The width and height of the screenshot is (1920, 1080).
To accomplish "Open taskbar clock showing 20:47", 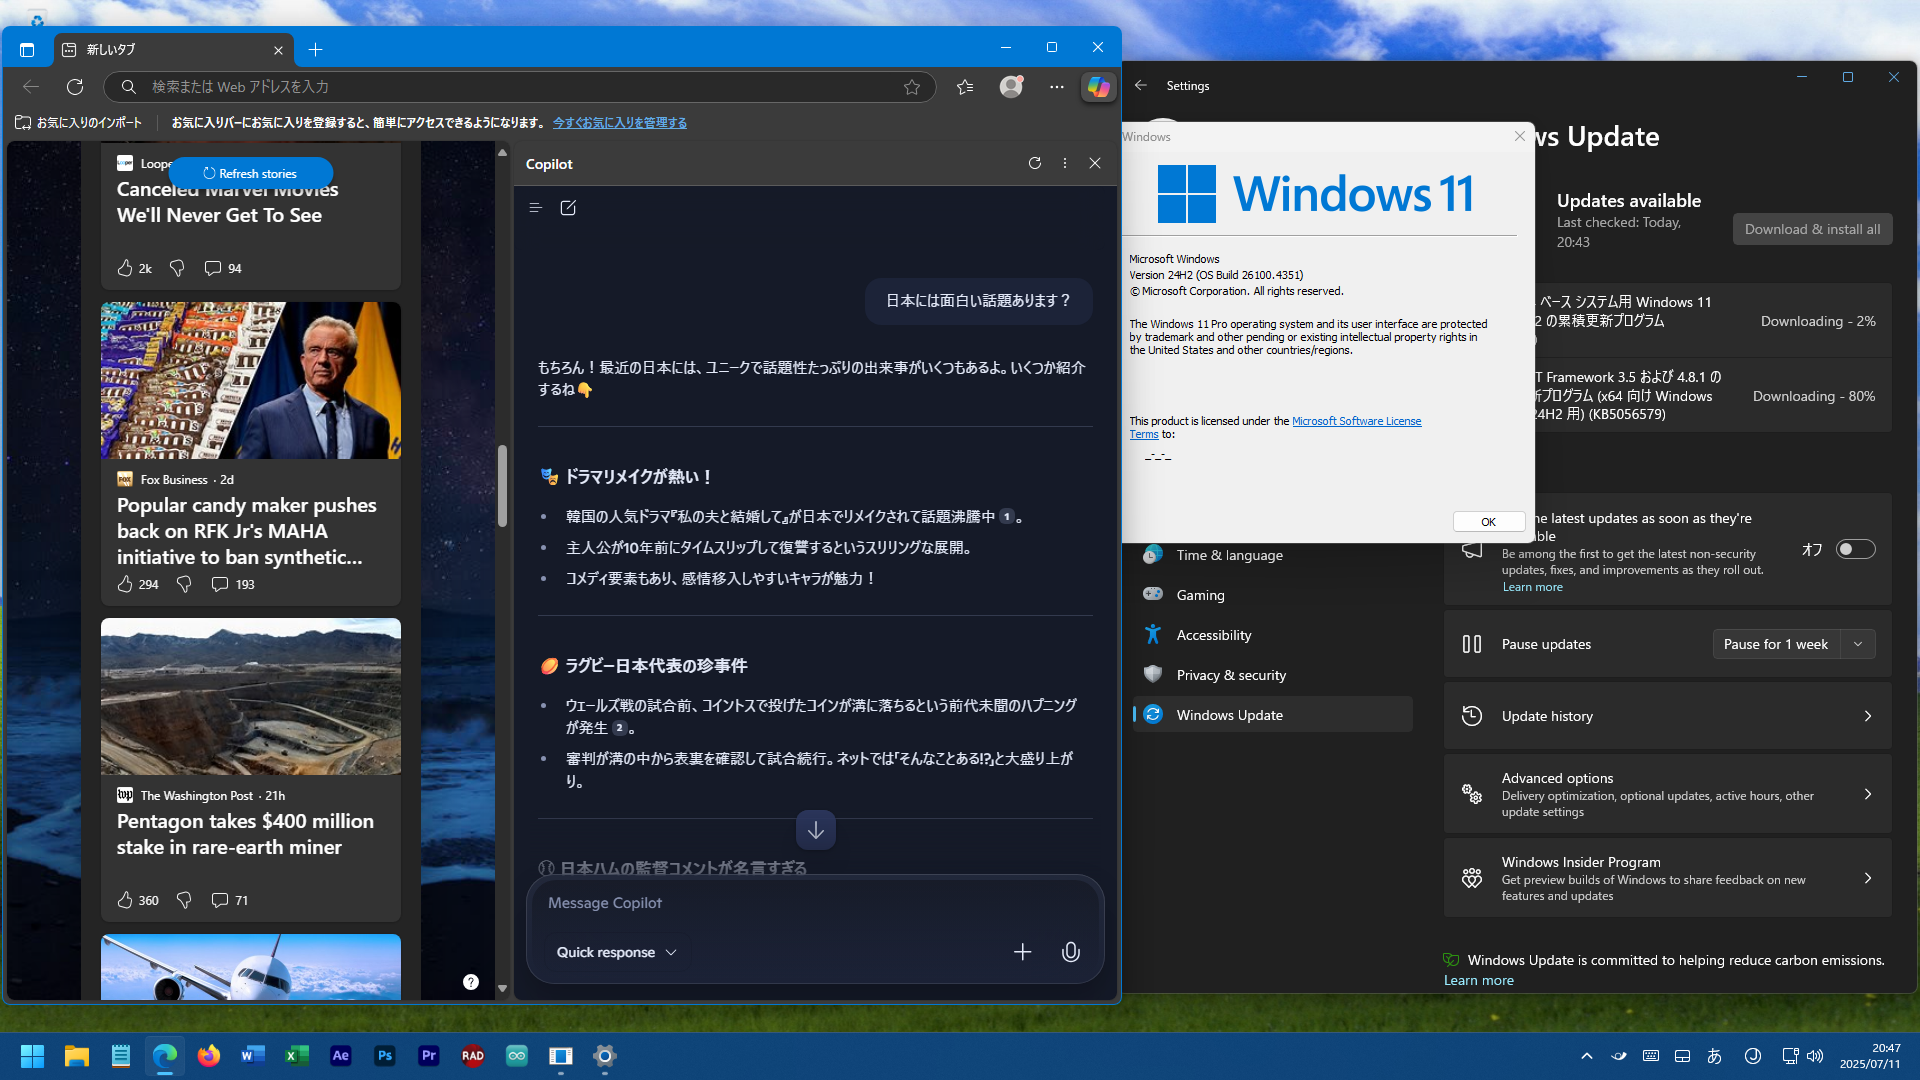I will 1870,1056.
